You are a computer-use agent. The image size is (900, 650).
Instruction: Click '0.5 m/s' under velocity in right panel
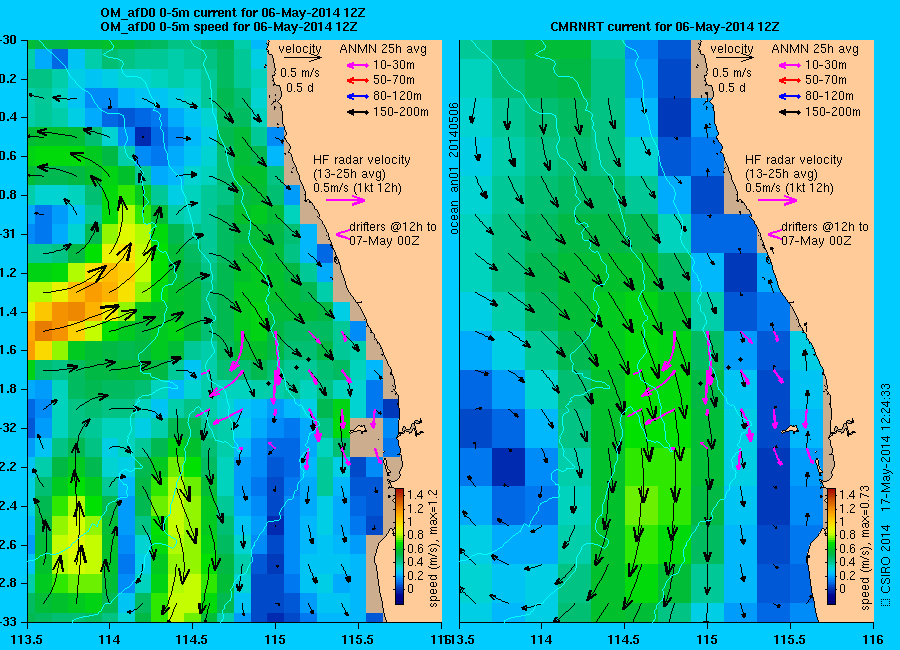tap(732, 73)
